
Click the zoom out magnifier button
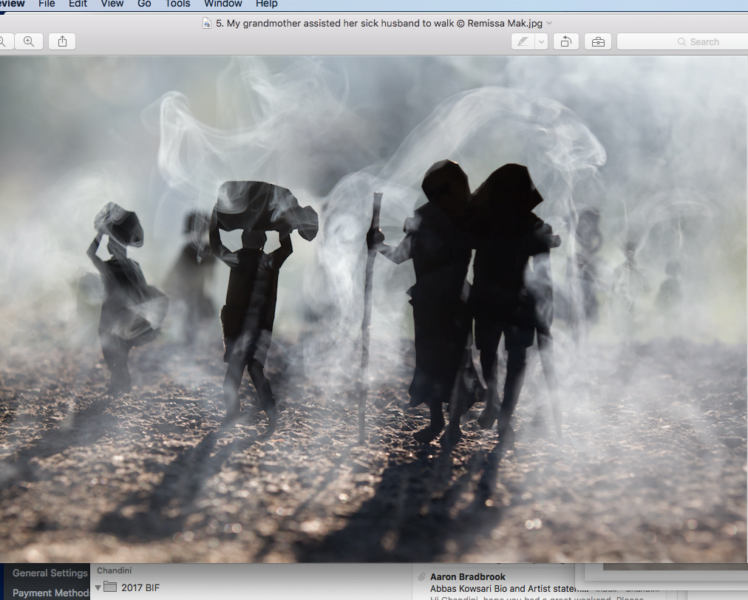coord(3,41)
